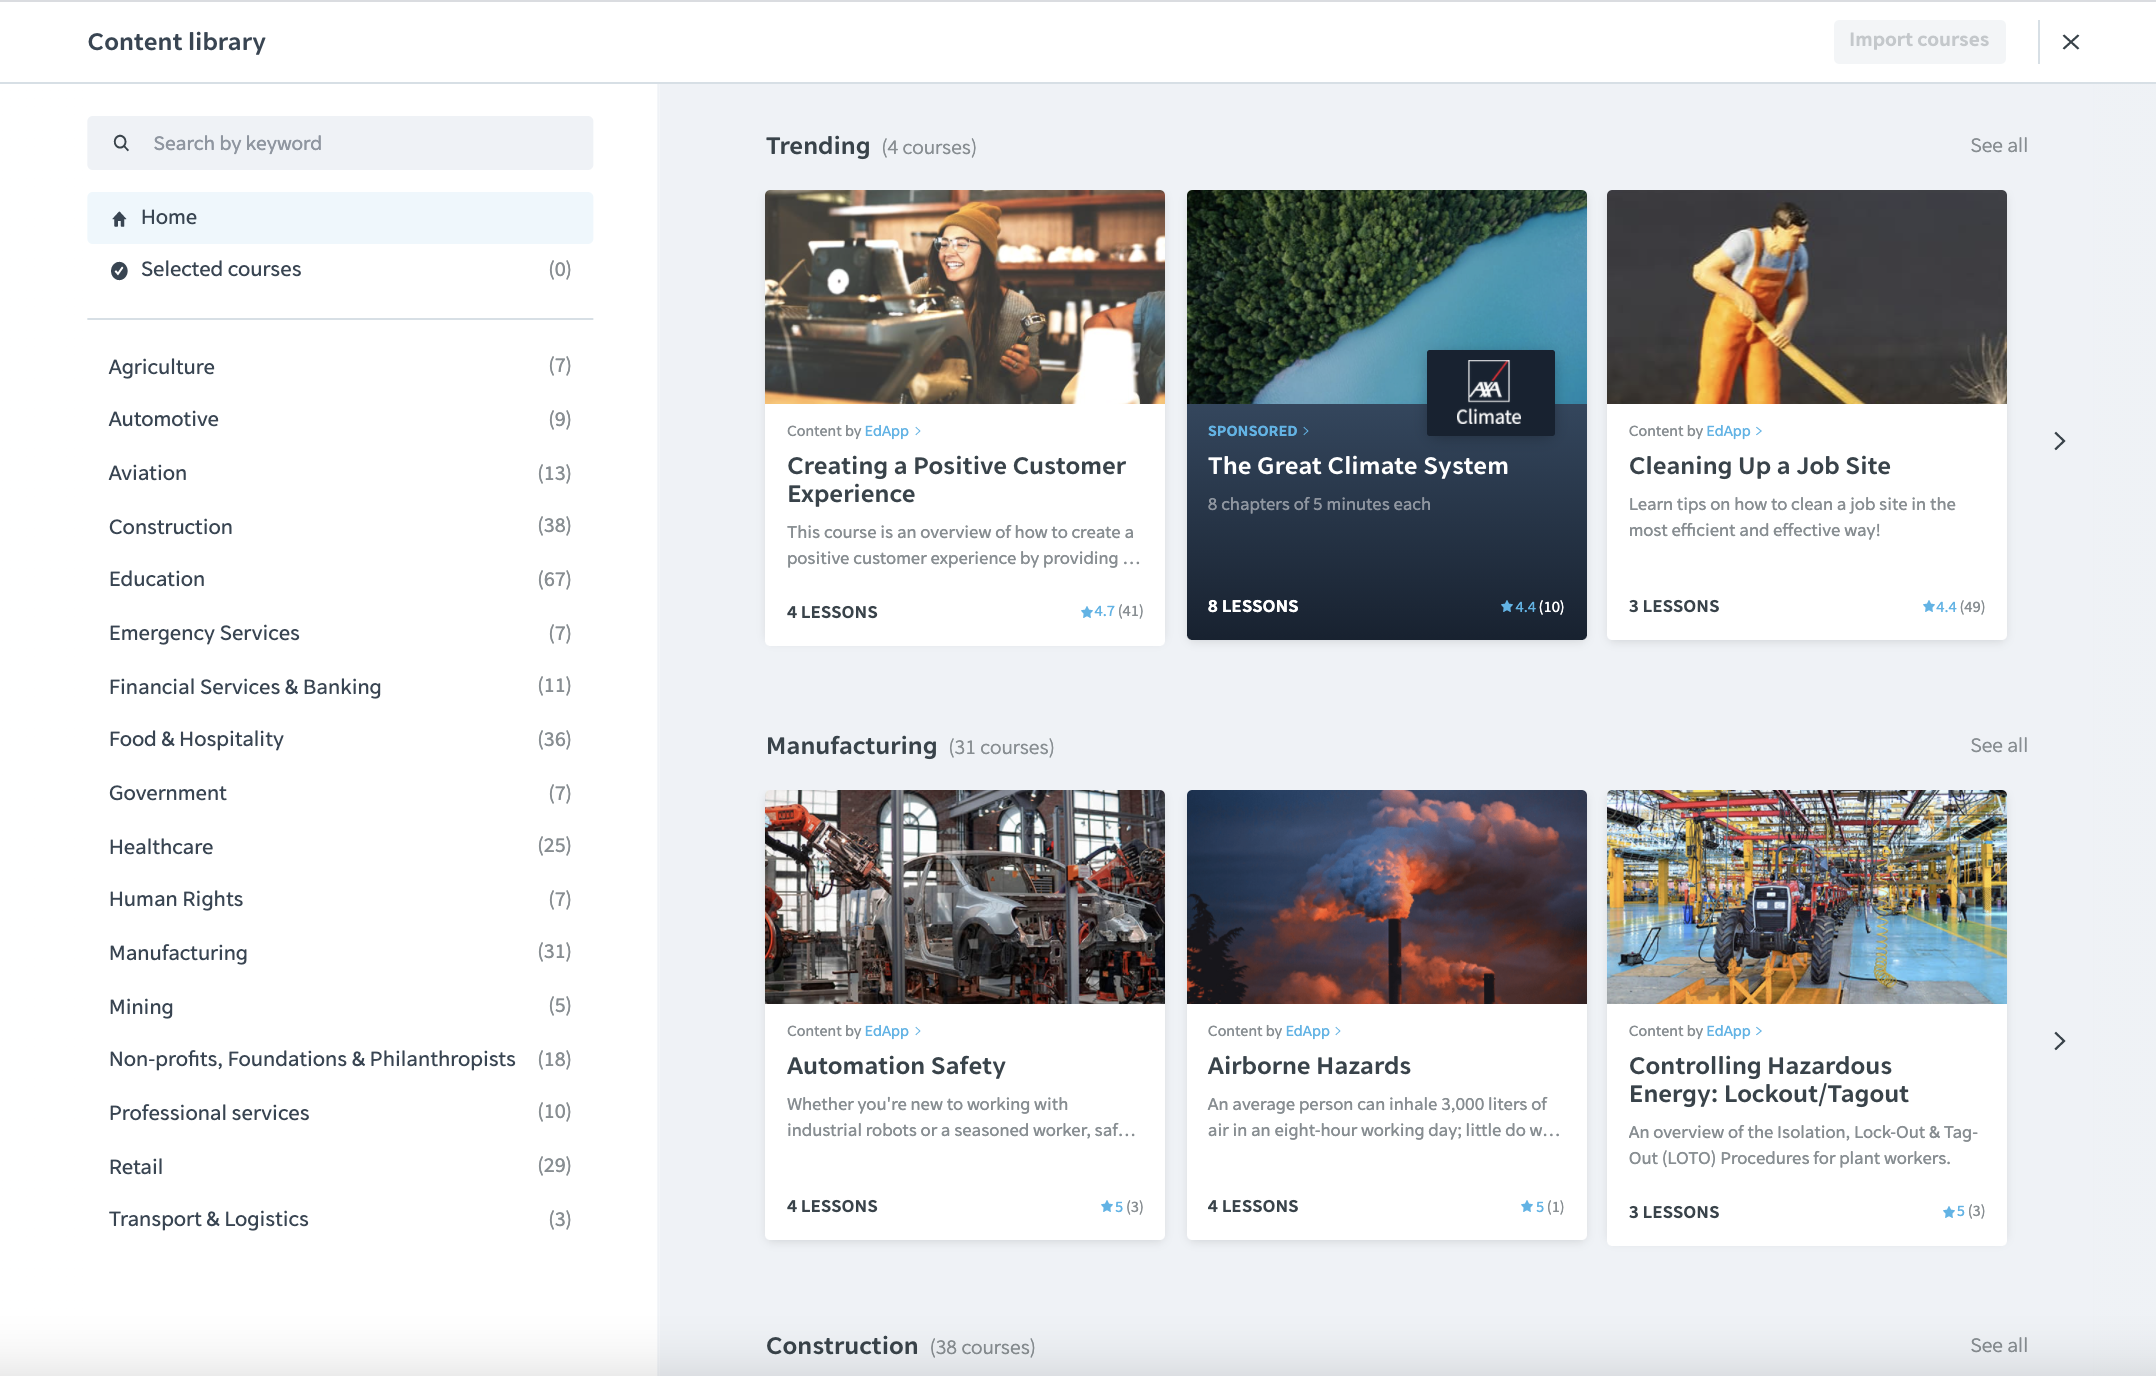Click the Import courses button
This screenshot has width=2156, height=1376.
[x=1919, y=41]
